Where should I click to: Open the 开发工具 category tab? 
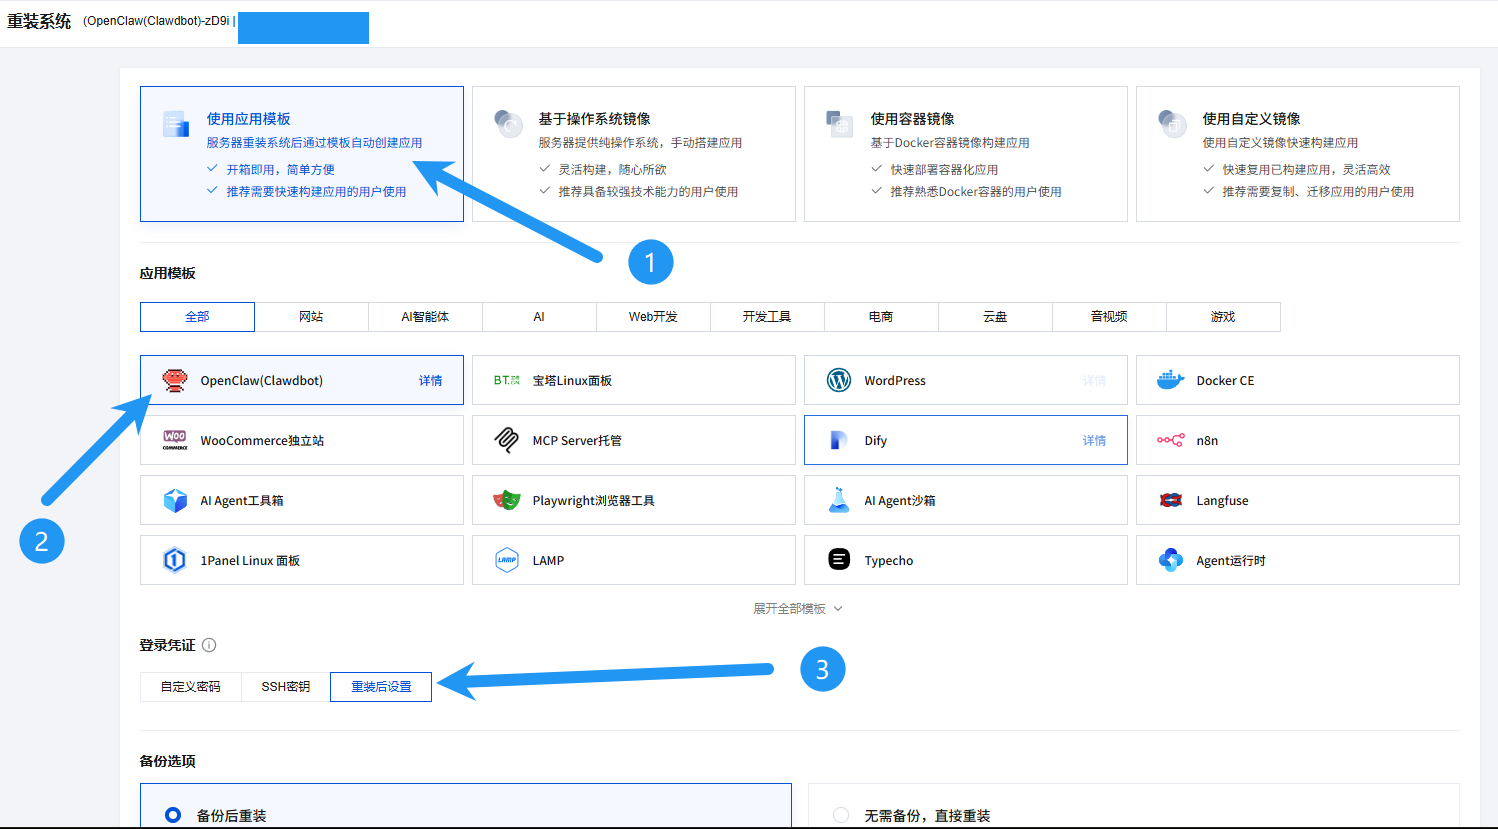coord(767,317)
